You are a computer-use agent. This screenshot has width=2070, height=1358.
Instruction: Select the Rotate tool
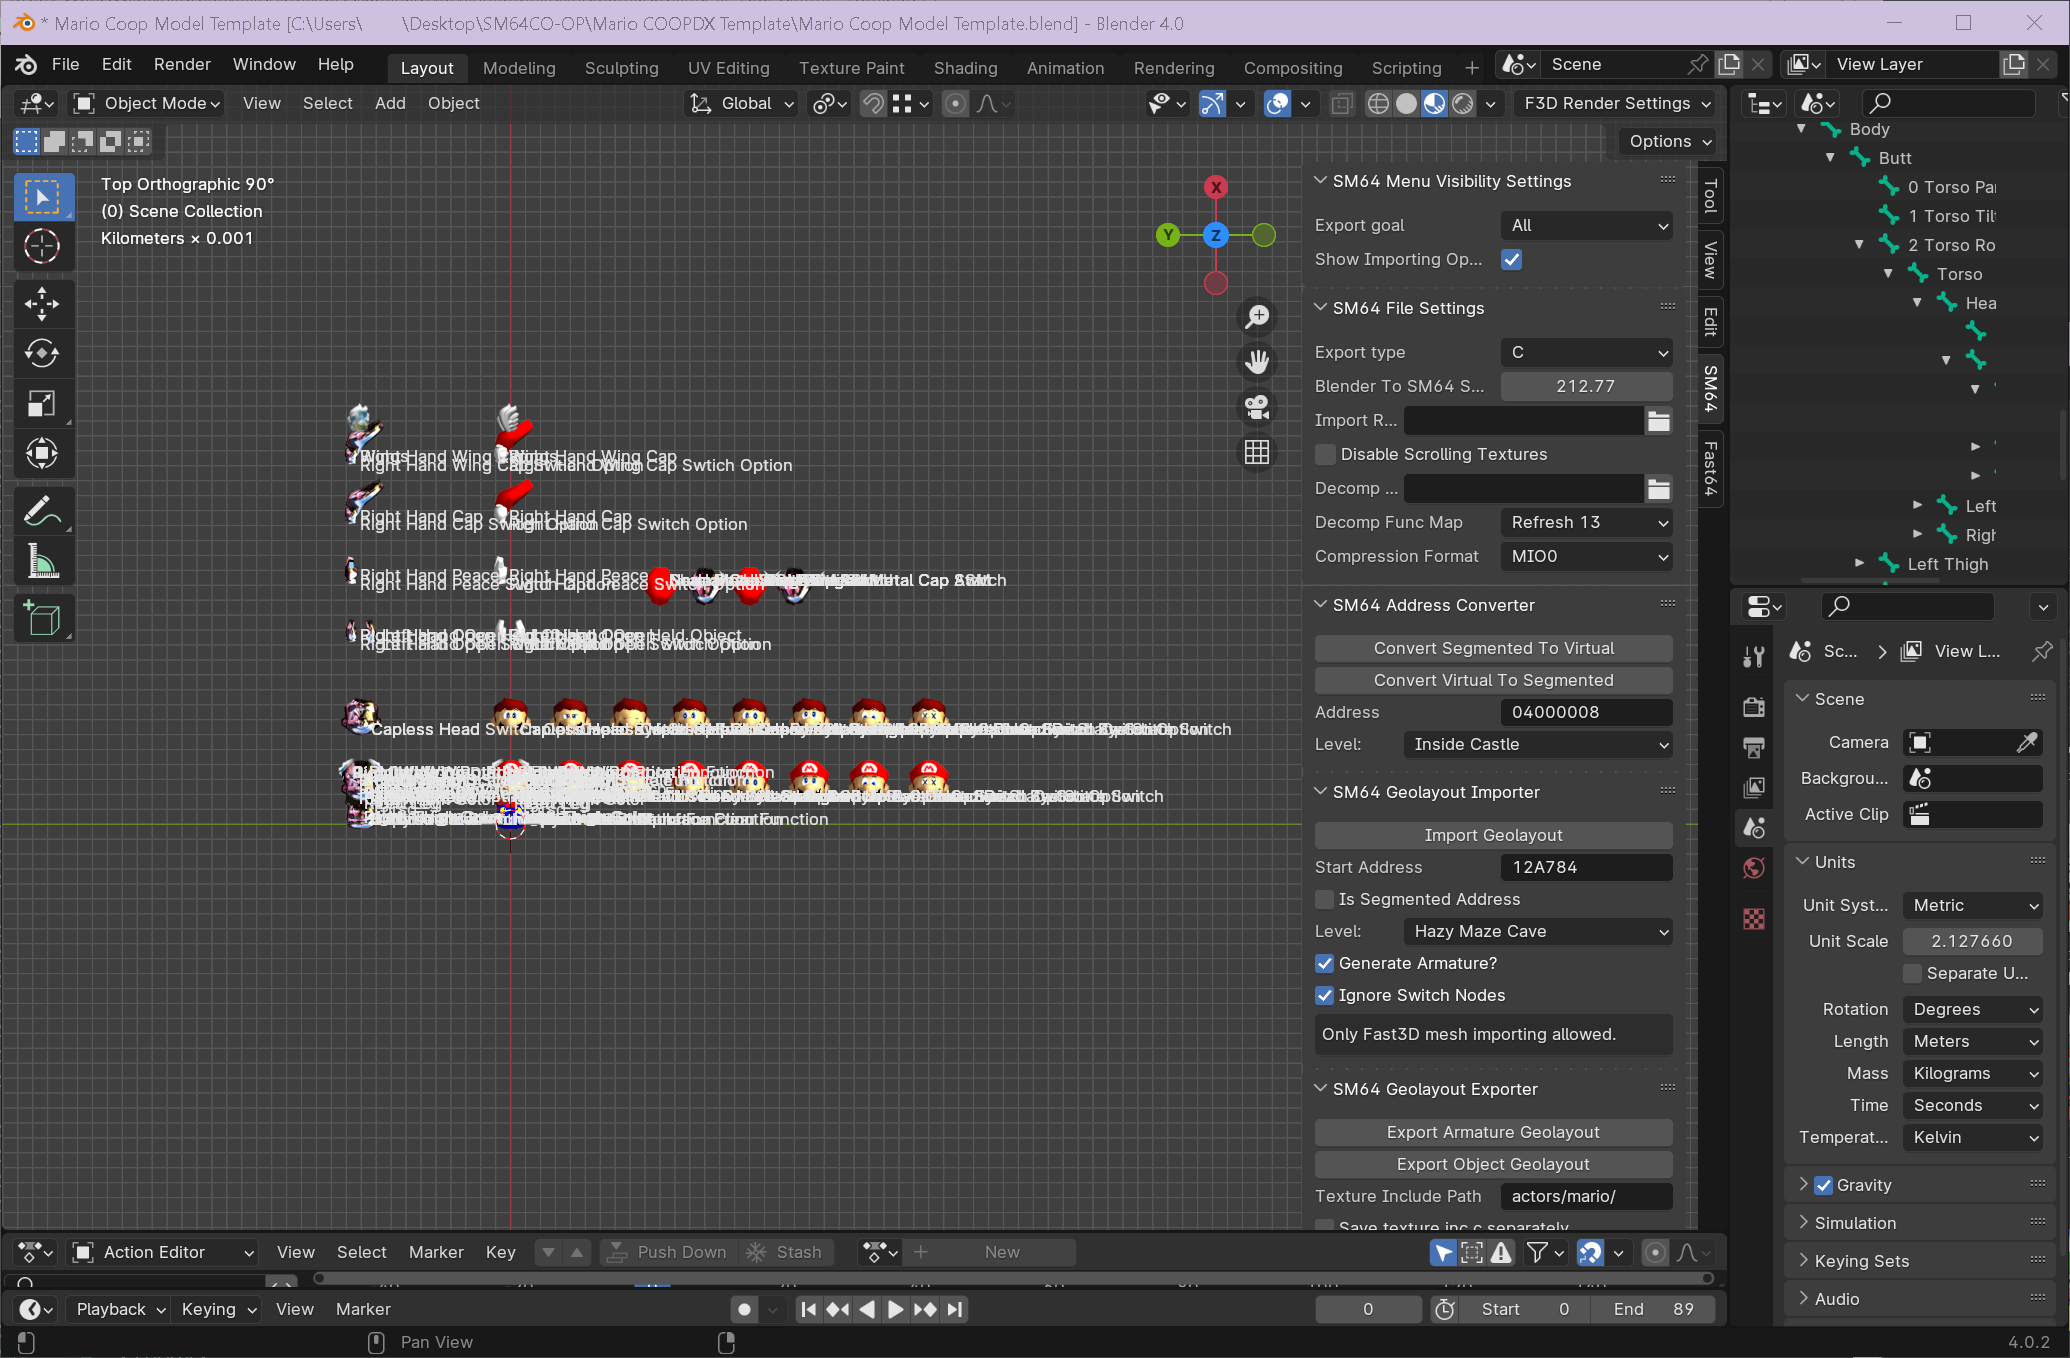42,354
